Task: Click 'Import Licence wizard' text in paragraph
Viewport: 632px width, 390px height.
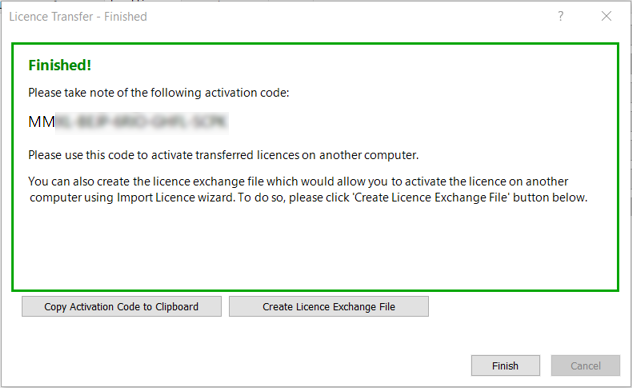Action: [x=175, y=198]
